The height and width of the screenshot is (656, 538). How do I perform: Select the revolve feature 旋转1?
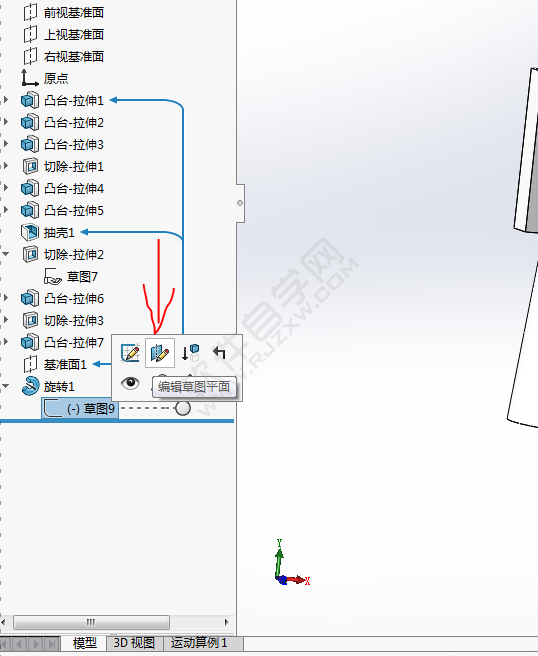[59, 387]
